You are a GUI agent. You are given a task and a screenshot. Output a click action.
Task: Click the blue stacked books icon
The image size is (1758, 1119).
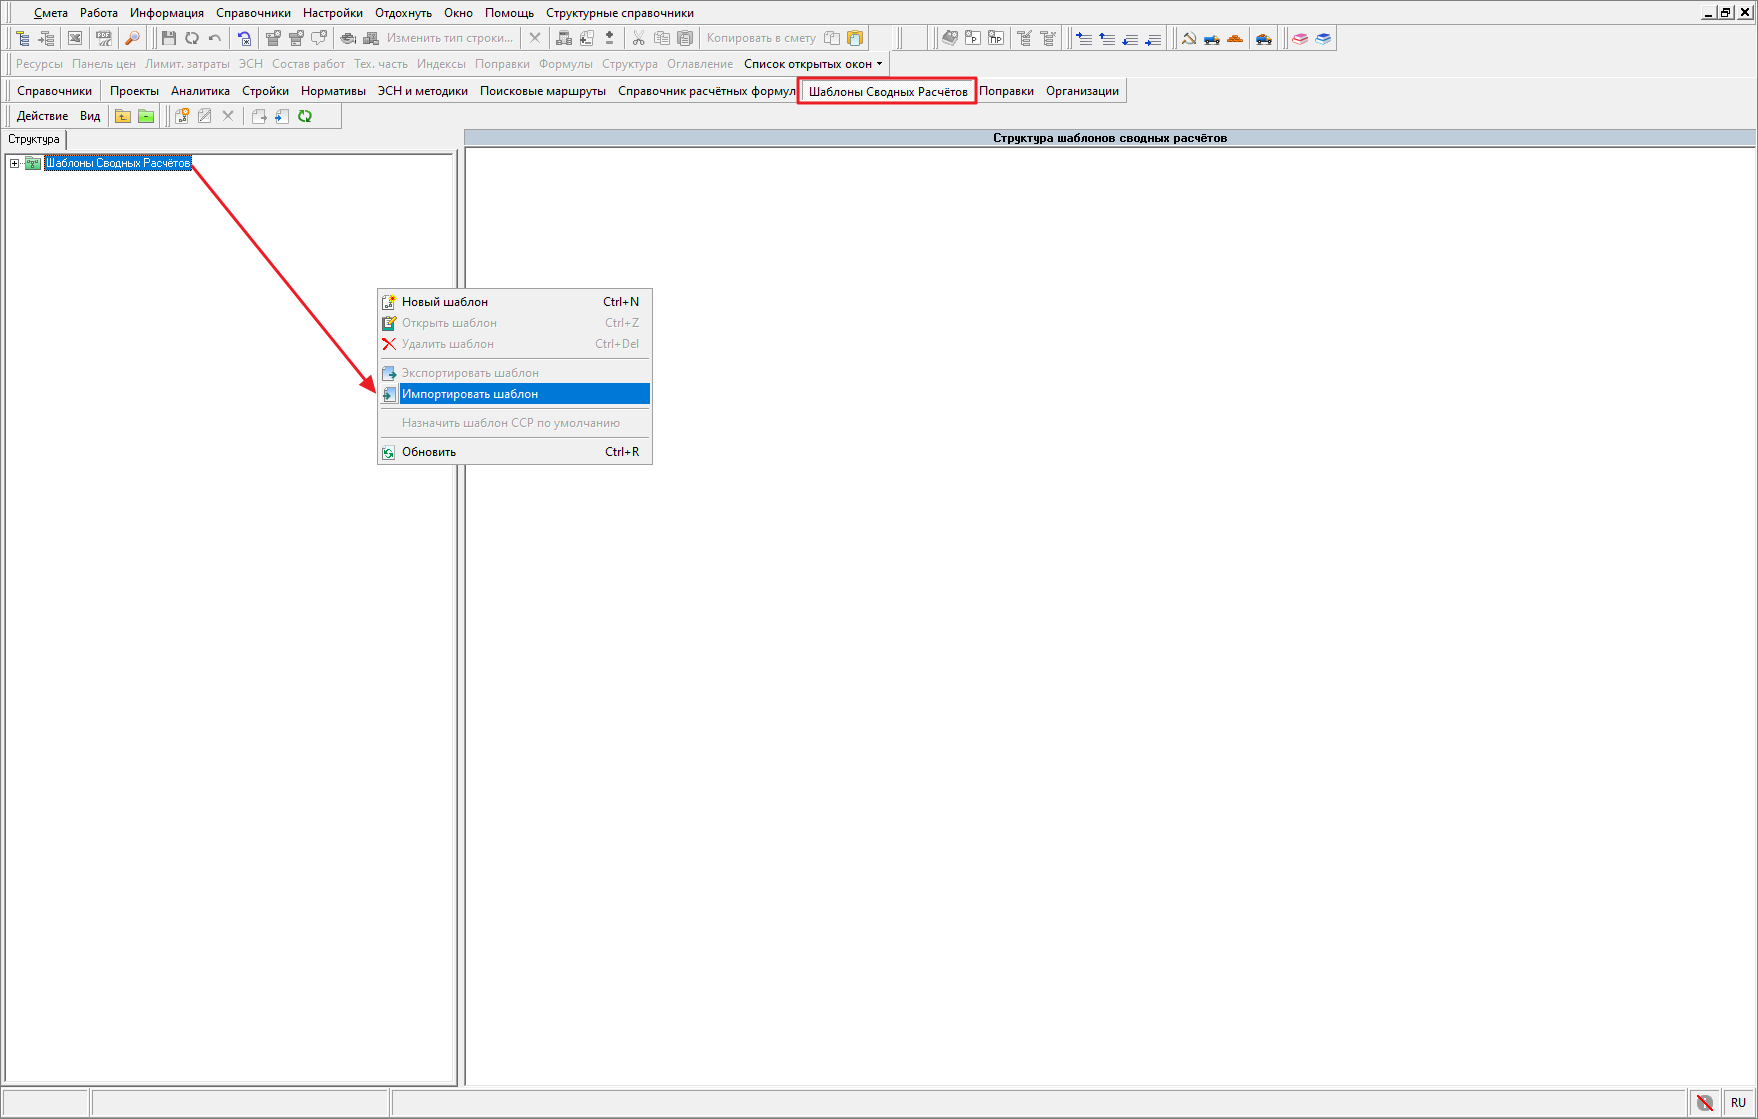coord(1323,38)
